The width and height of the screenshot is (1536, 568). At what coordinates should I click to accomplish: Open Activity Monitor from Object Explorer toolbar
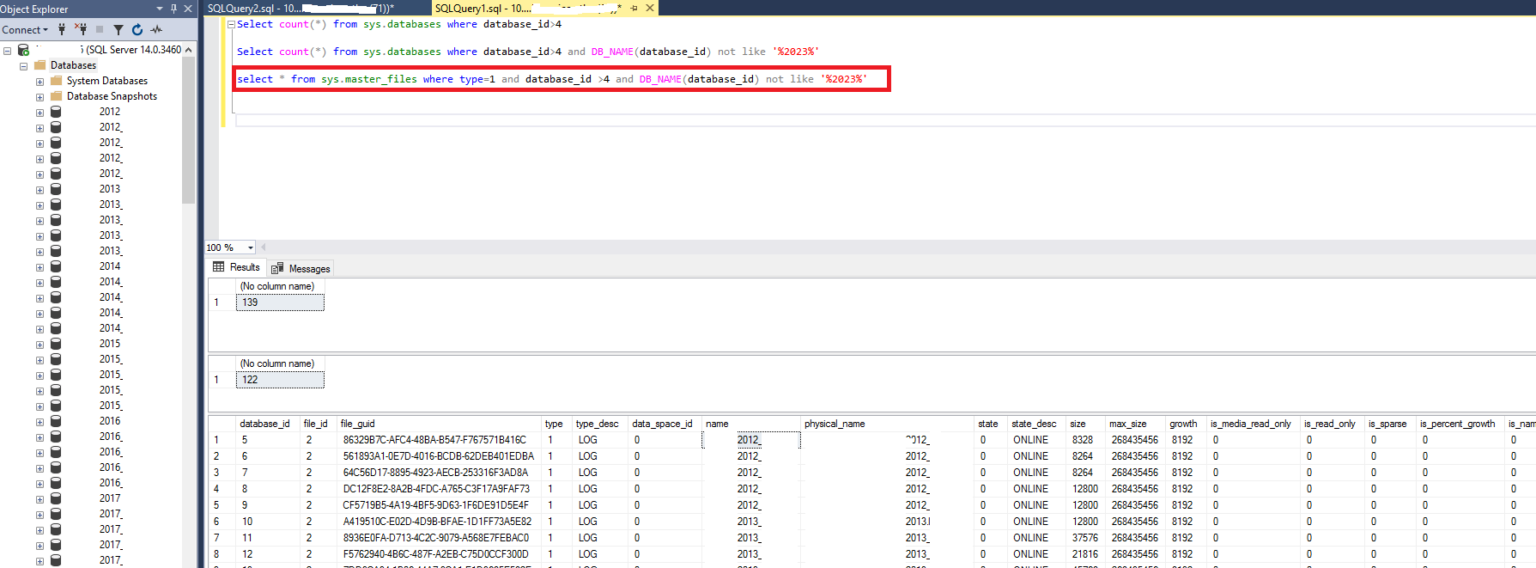tap(156, 30)
